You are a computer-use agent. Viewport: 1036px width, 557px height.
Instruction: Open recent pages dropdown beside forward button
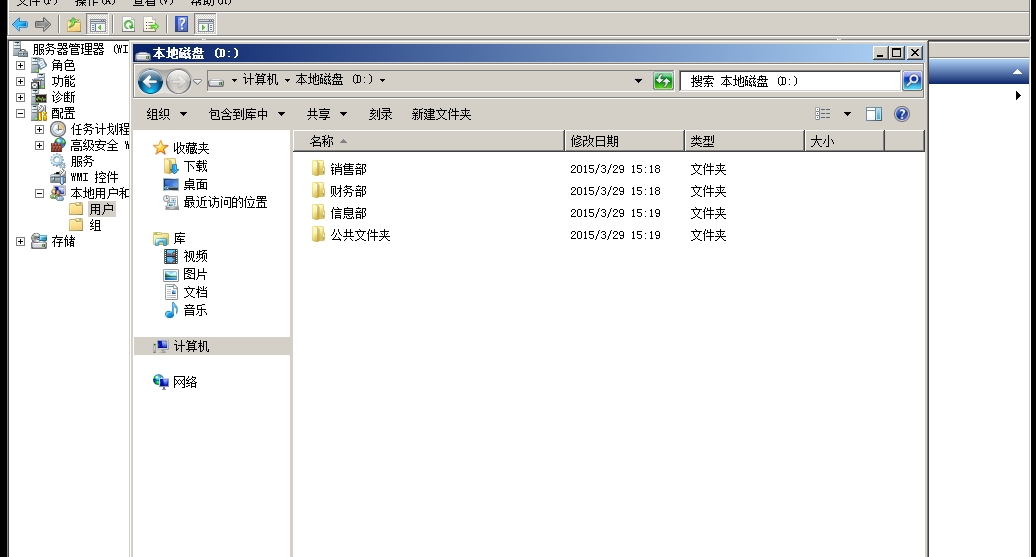[197, 82]
